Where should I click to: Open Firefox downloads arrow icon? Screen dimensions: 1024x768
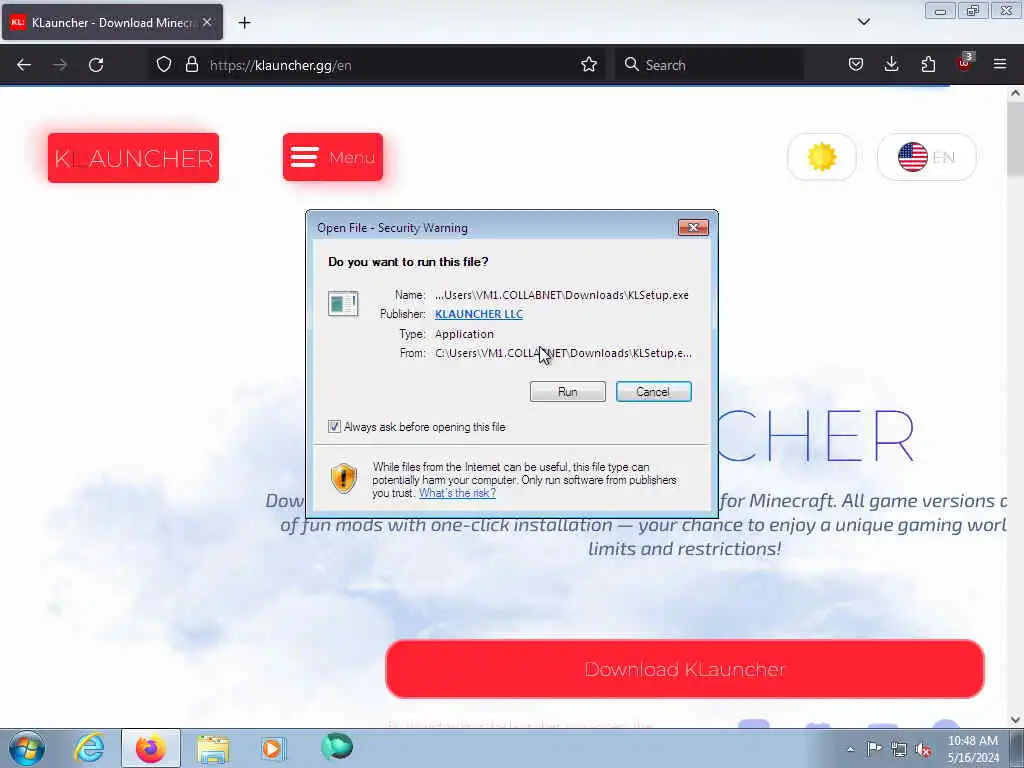[x=891, y=65]
